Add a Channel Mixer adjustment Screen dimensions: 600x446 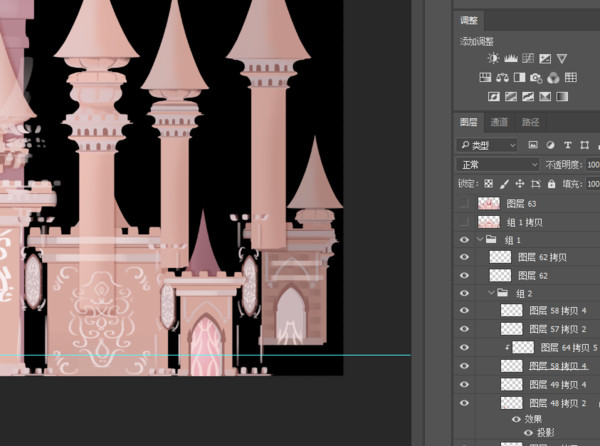553,78
